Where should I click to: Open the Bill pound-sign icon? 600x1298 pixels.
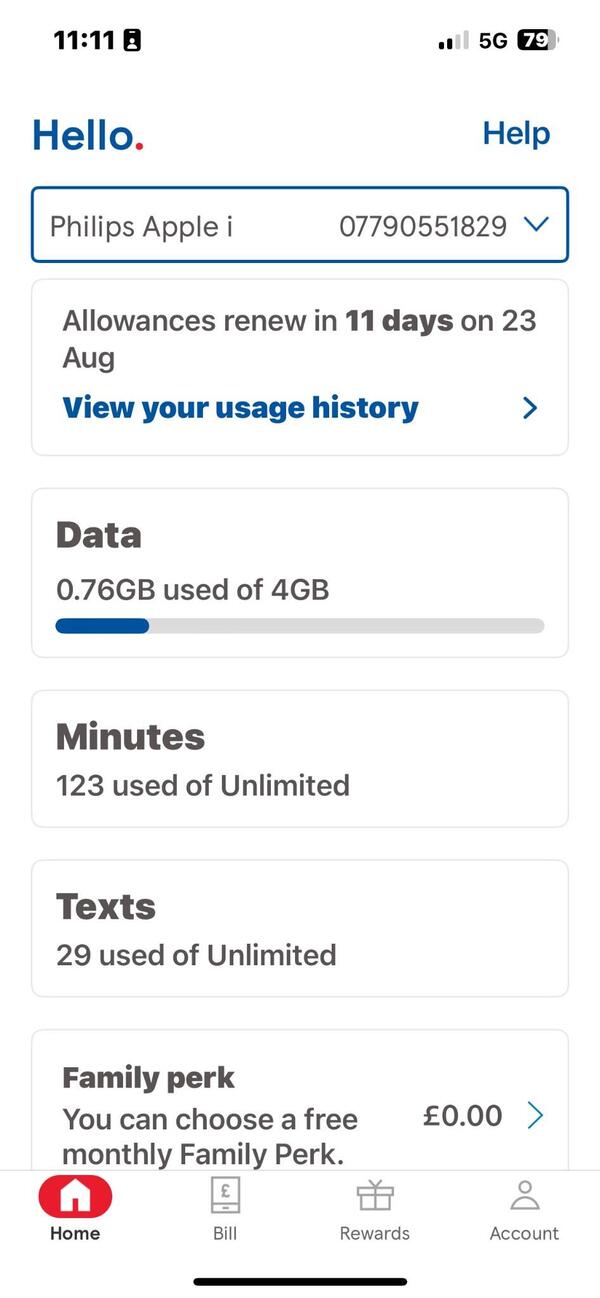[x=225, y=1195]
